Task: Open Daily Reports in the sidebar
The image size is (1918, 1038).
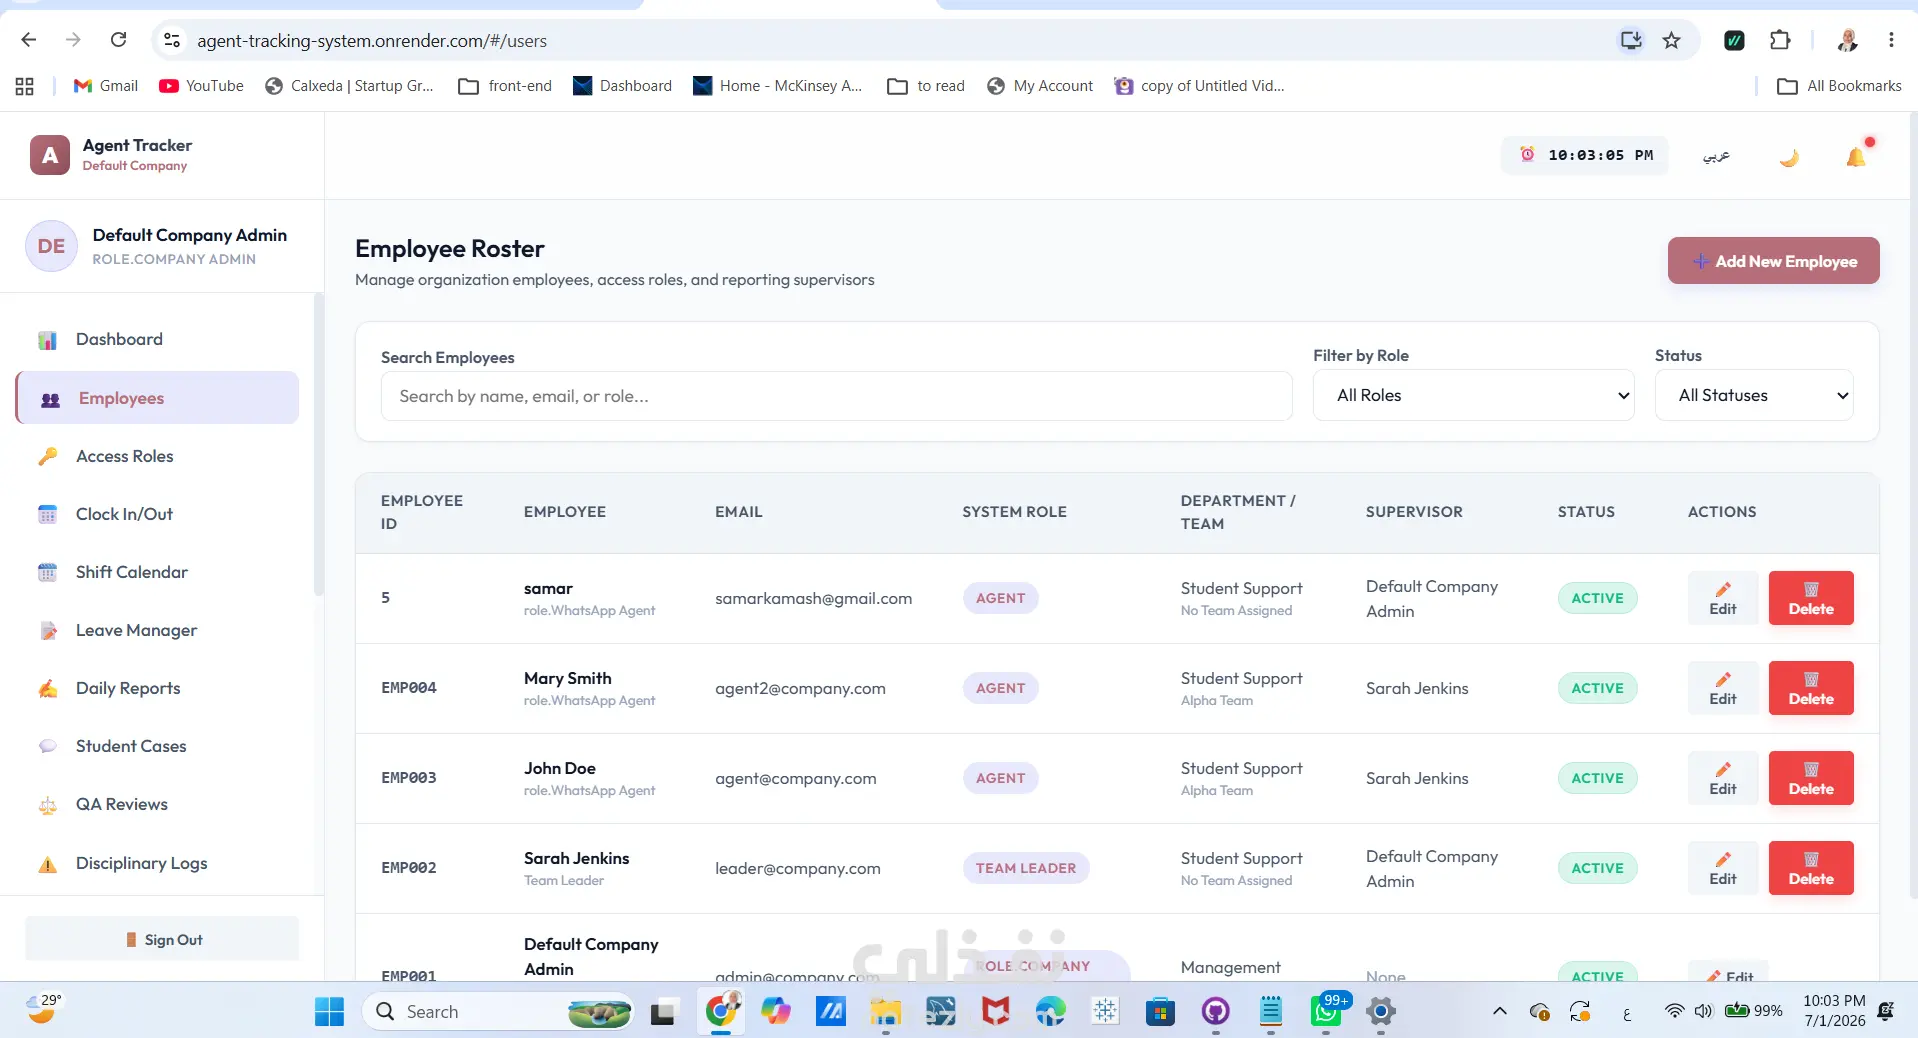Action: tap(157, 688)
